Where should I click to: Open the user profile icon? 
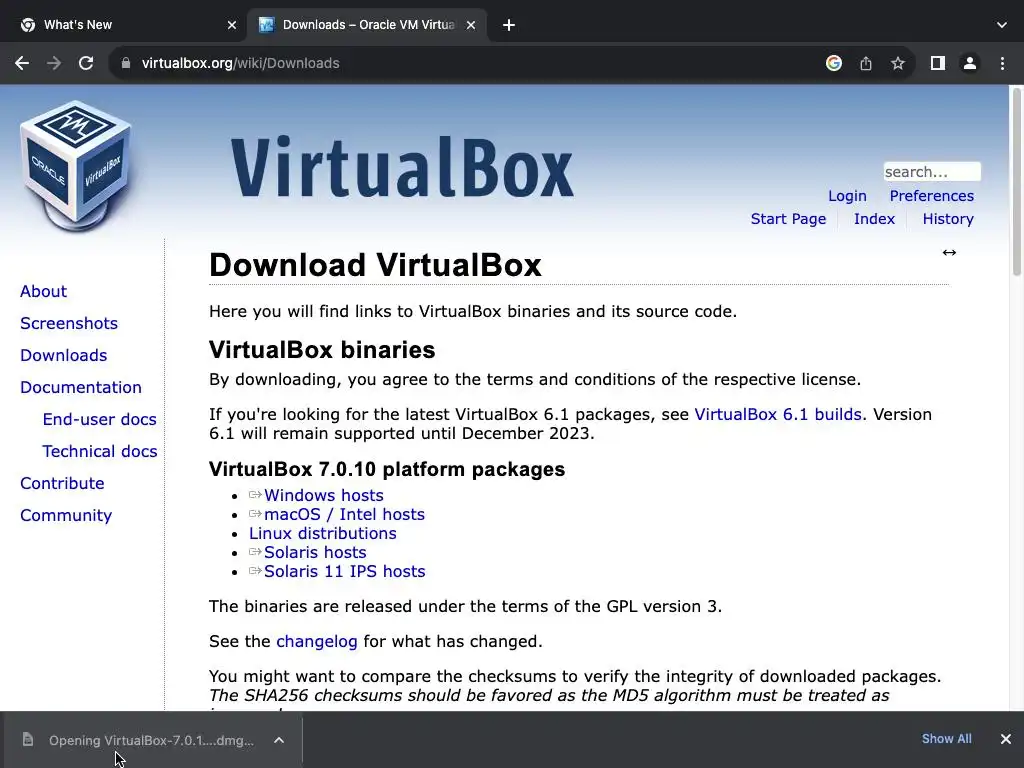(x=970, y=63)
